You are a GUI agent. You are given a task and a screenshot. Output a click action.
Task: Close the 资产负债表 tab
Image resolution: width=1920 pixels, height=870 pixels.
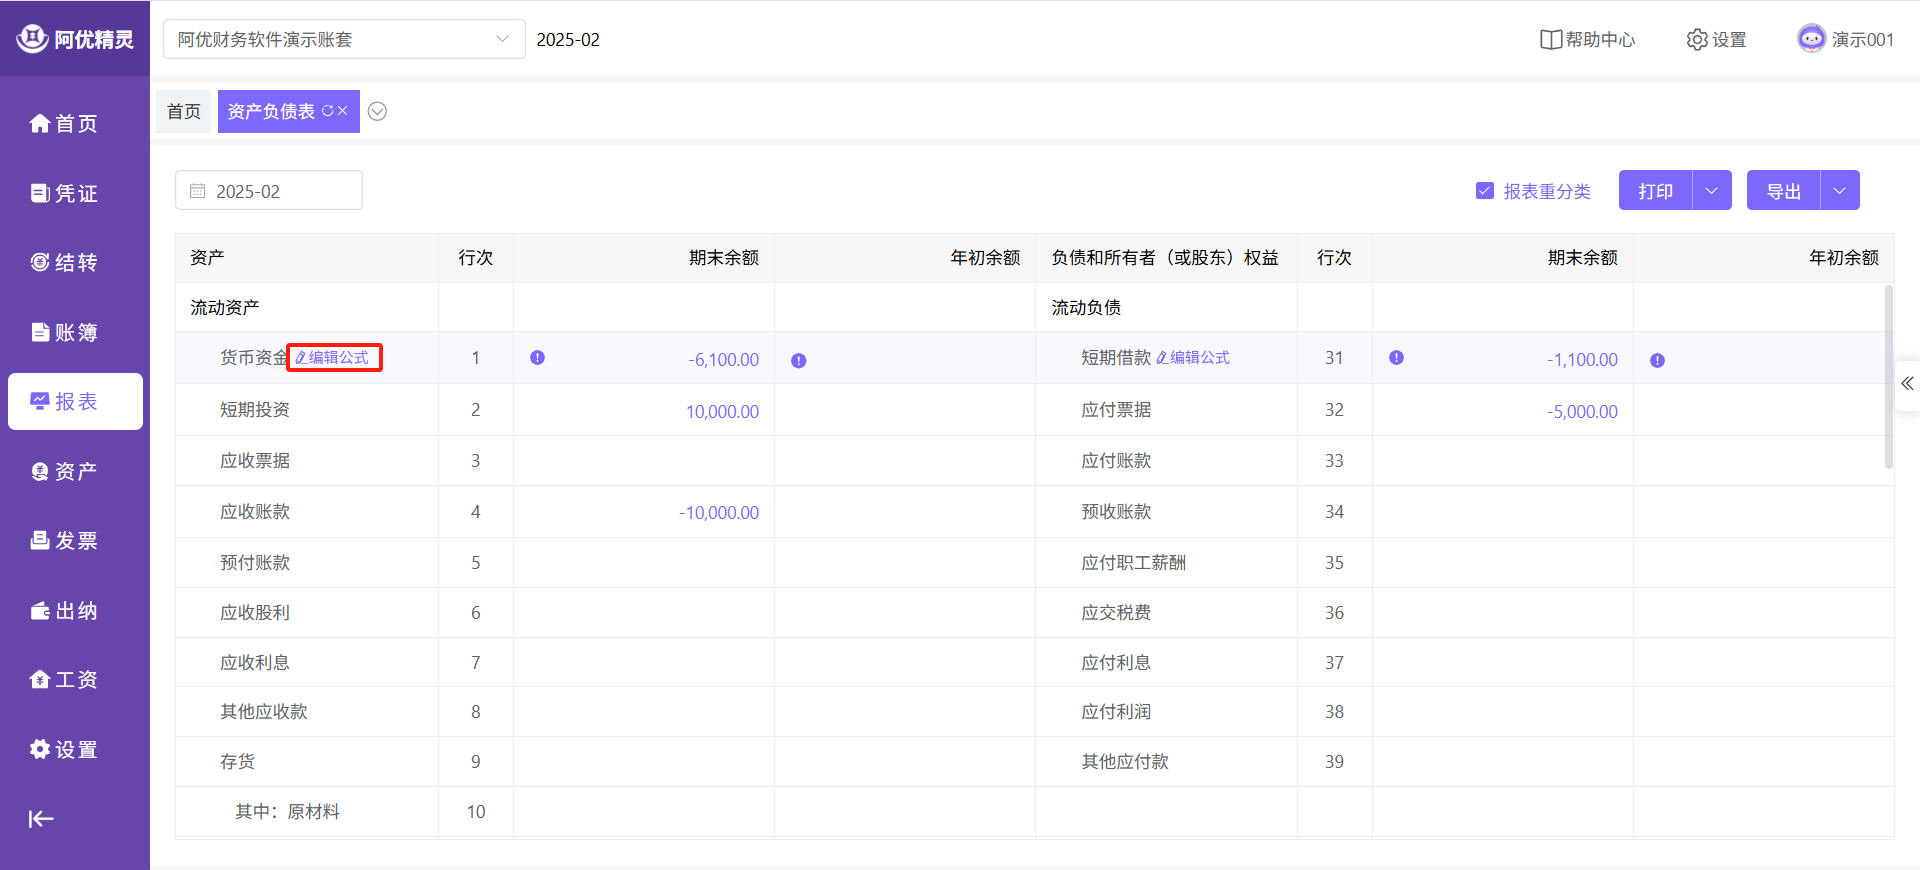tap(343, 111)
